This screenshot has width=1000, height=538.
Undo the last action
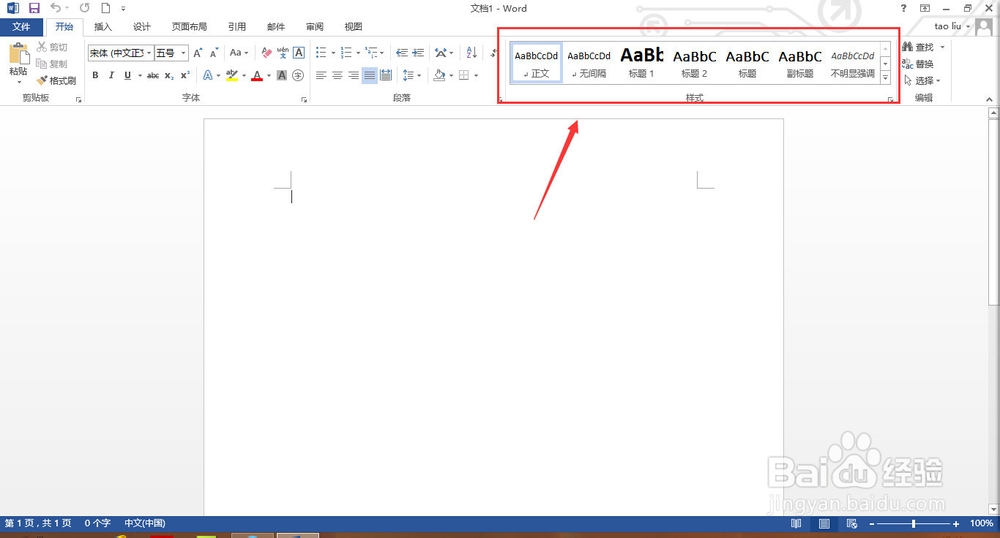(x=55, y=8)
